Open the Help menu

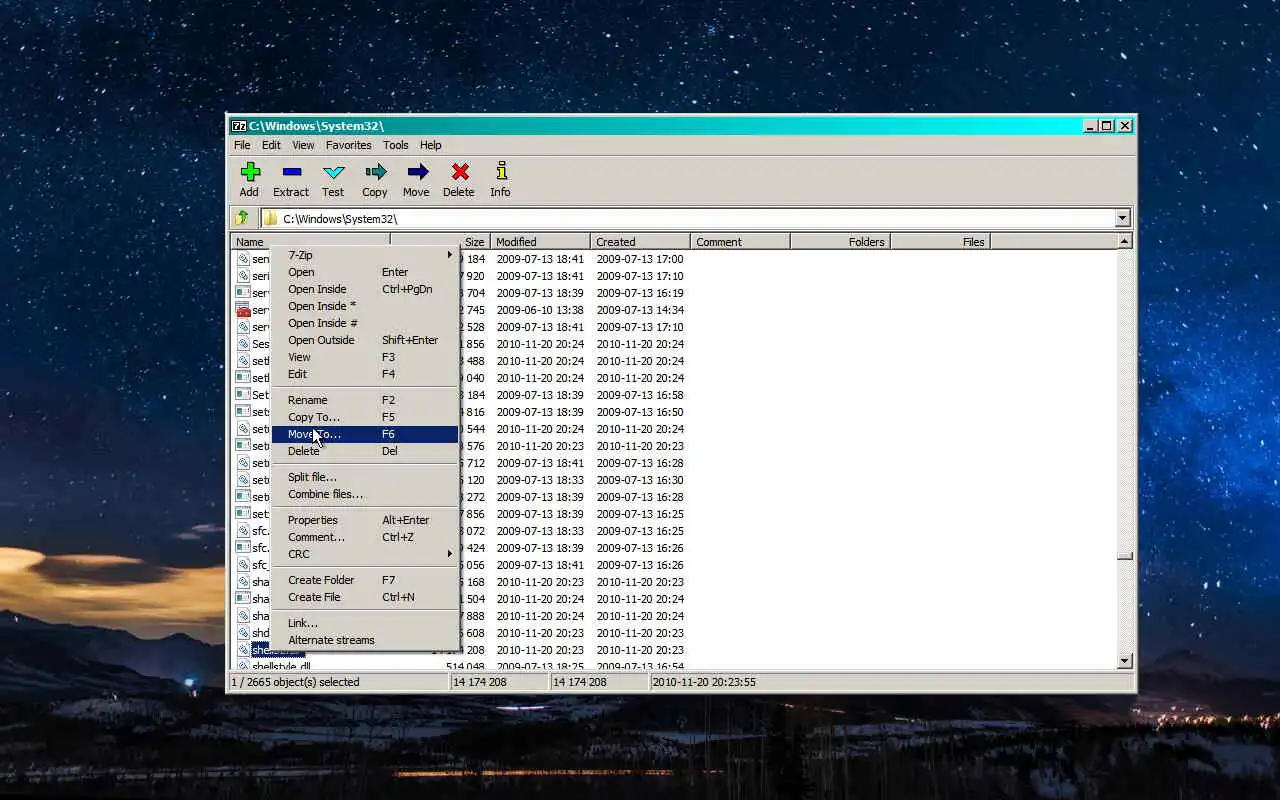coord(430,145)
